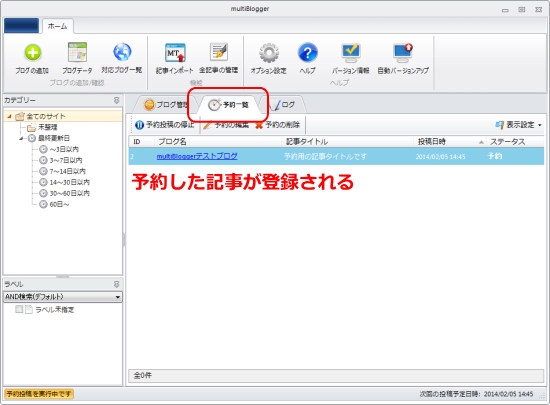
Task: Pin the ラベル panel
Action: pyautogui.click(x=116, y=284)
